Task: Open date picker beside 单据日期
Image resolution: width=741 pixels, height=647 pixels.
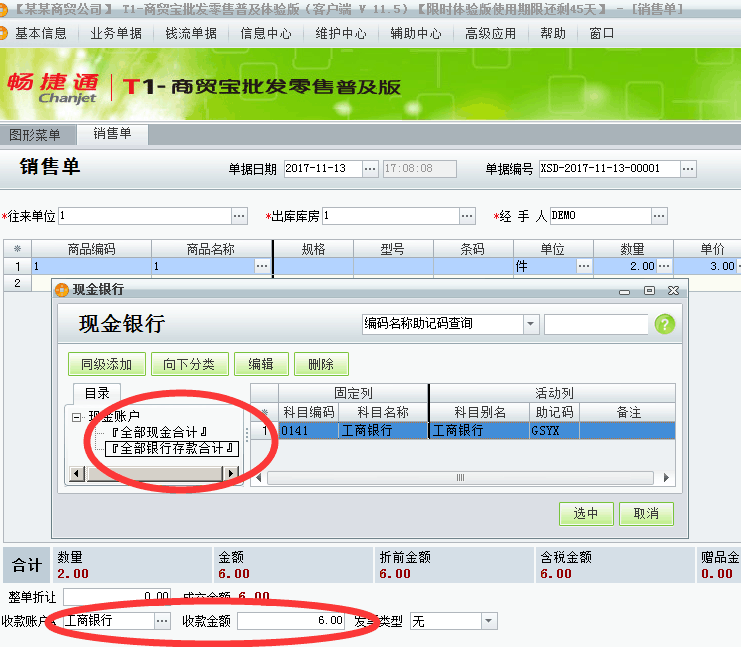Action: point(370,169)
